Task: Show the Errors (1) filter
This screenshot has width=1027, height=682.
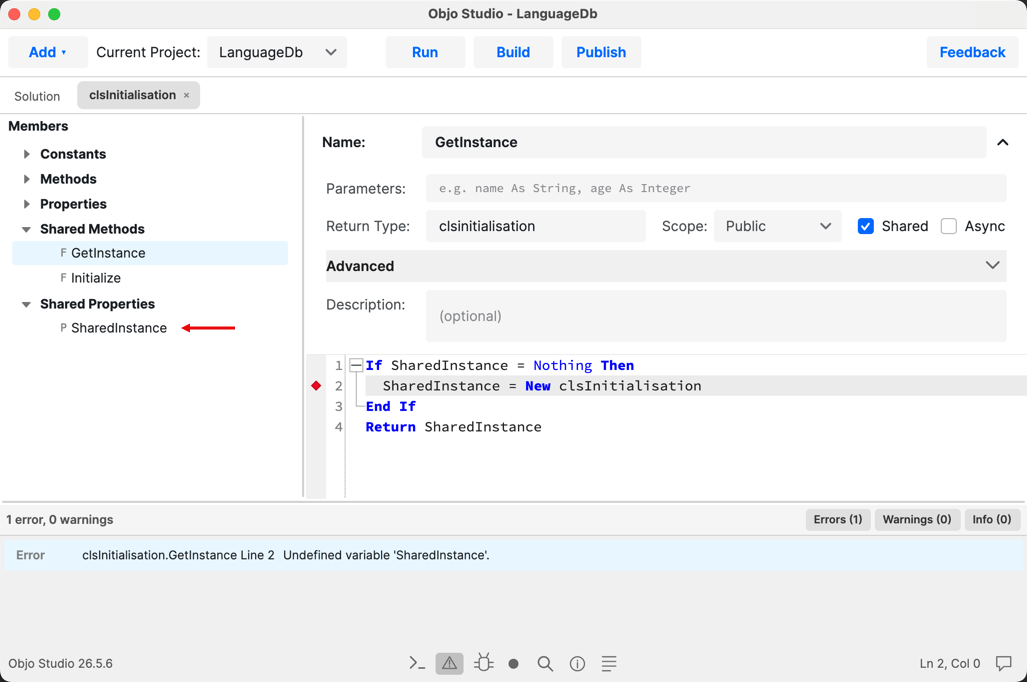Action: 838,520
